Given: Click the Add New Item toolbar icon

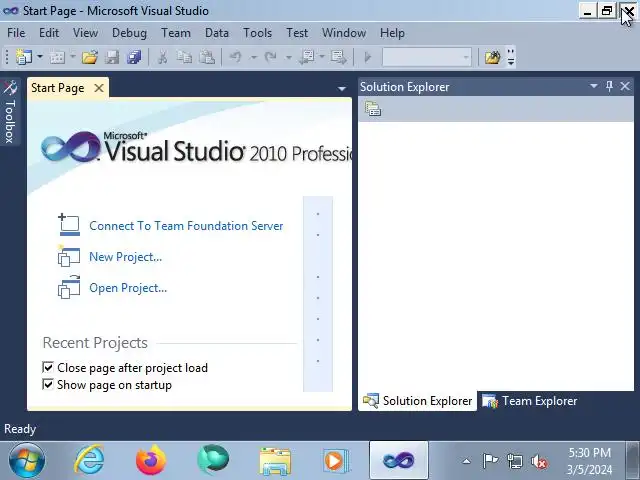Looking at the screenshot, I should coord(57,57).
